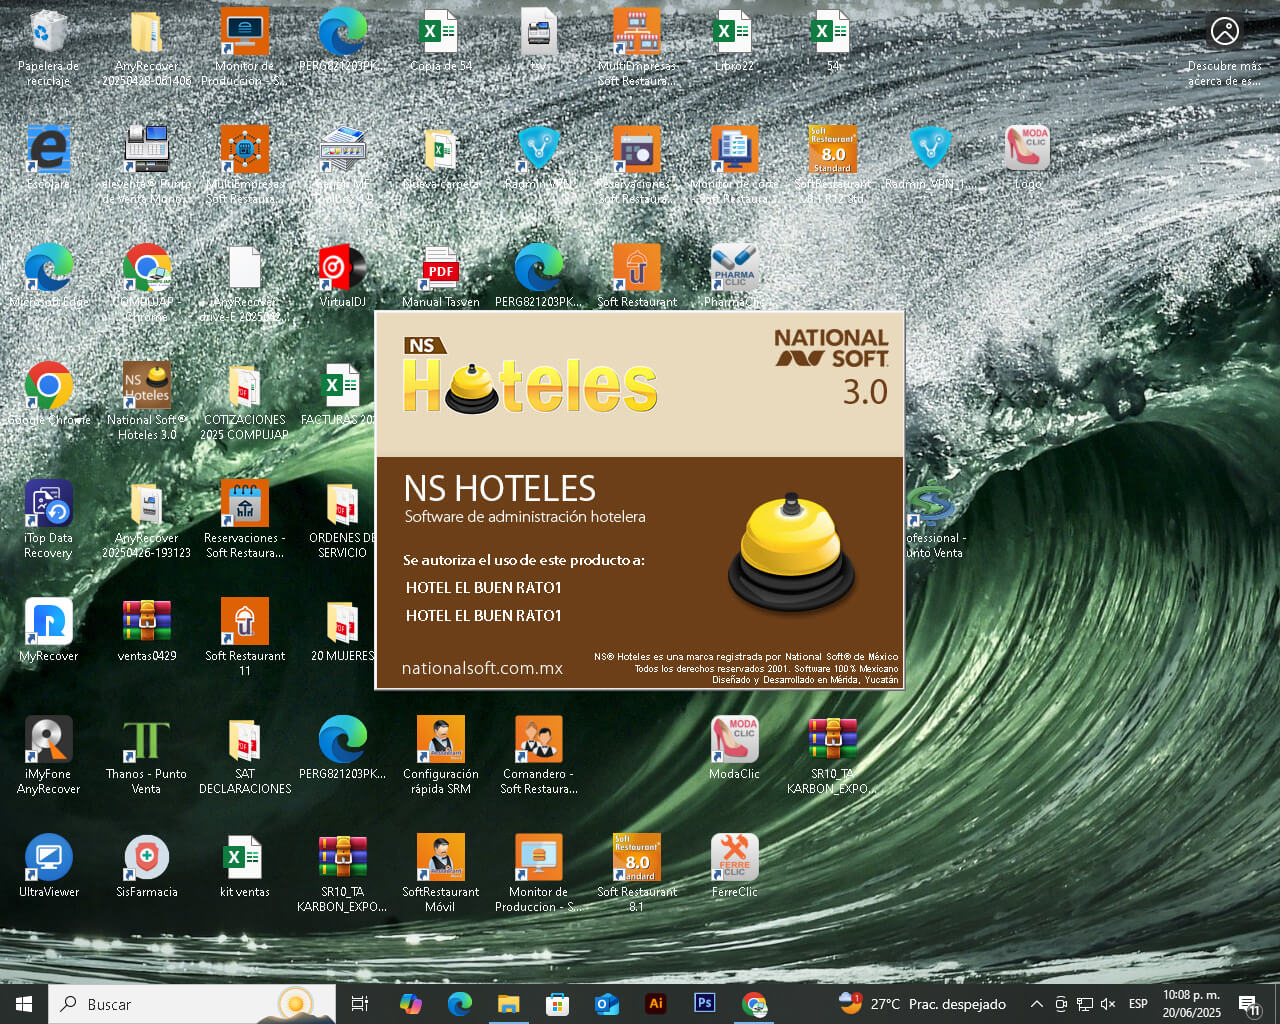This screenshot has width=1280, height=1024.
Task: Select the ModaClic desktop shortcut
Action: (734, 749)
